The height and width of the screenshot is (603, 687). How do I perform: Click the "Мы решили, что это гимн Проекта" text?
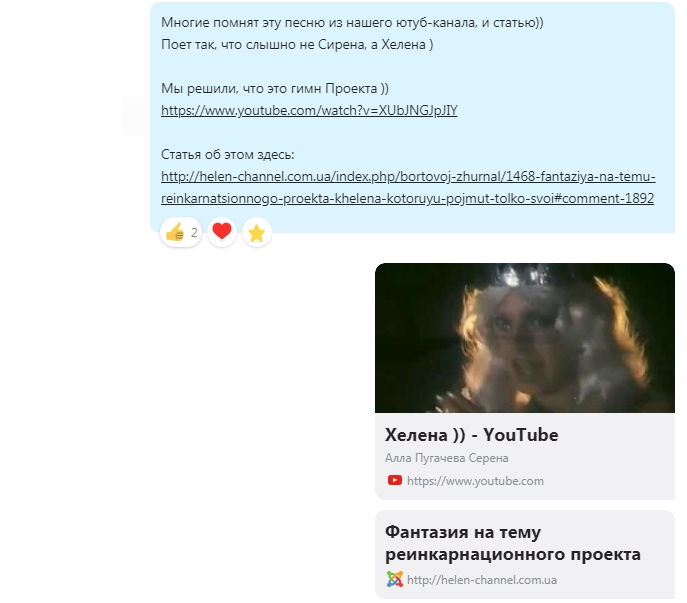pyautogui.click(x=275, y=89)
